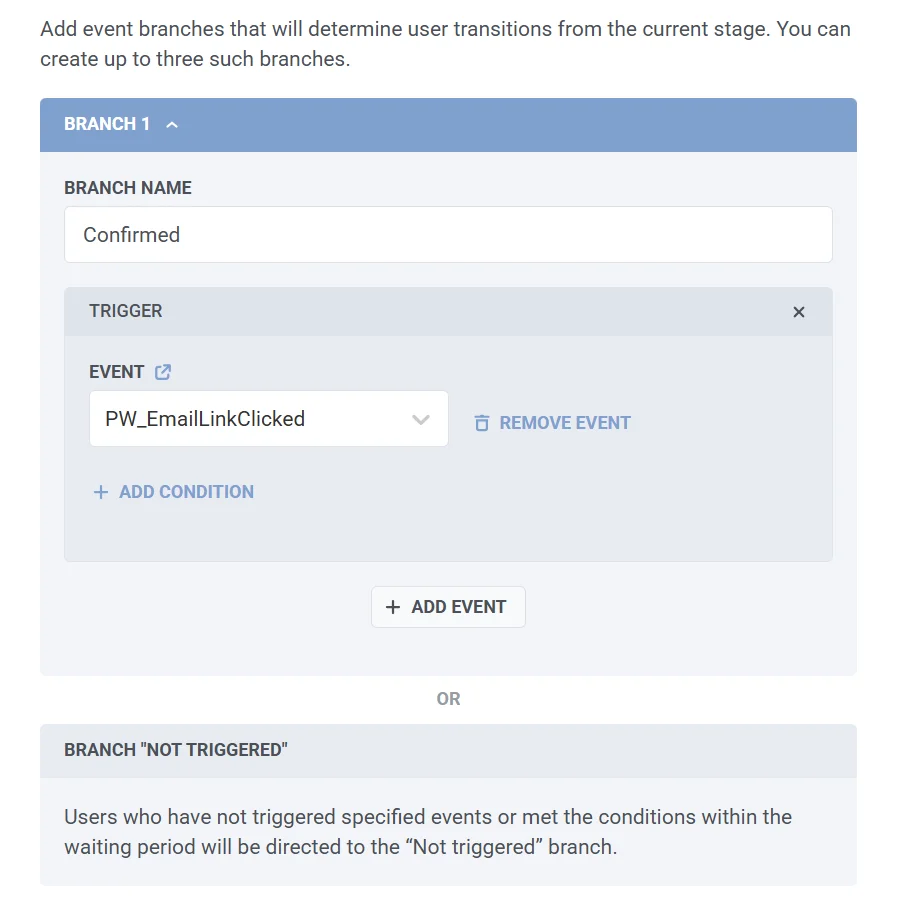Image resolution: width=902 pixels, height=915 pixels.
Task: Click the dropdown arrow in event selector
Action: [421, 419]
